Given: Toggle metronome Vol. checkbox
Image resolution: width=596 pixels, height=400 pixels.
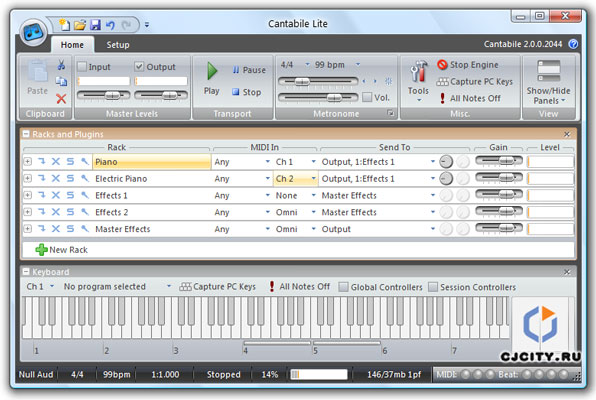Looking at the screenshot, I should [x=367, y=97].
